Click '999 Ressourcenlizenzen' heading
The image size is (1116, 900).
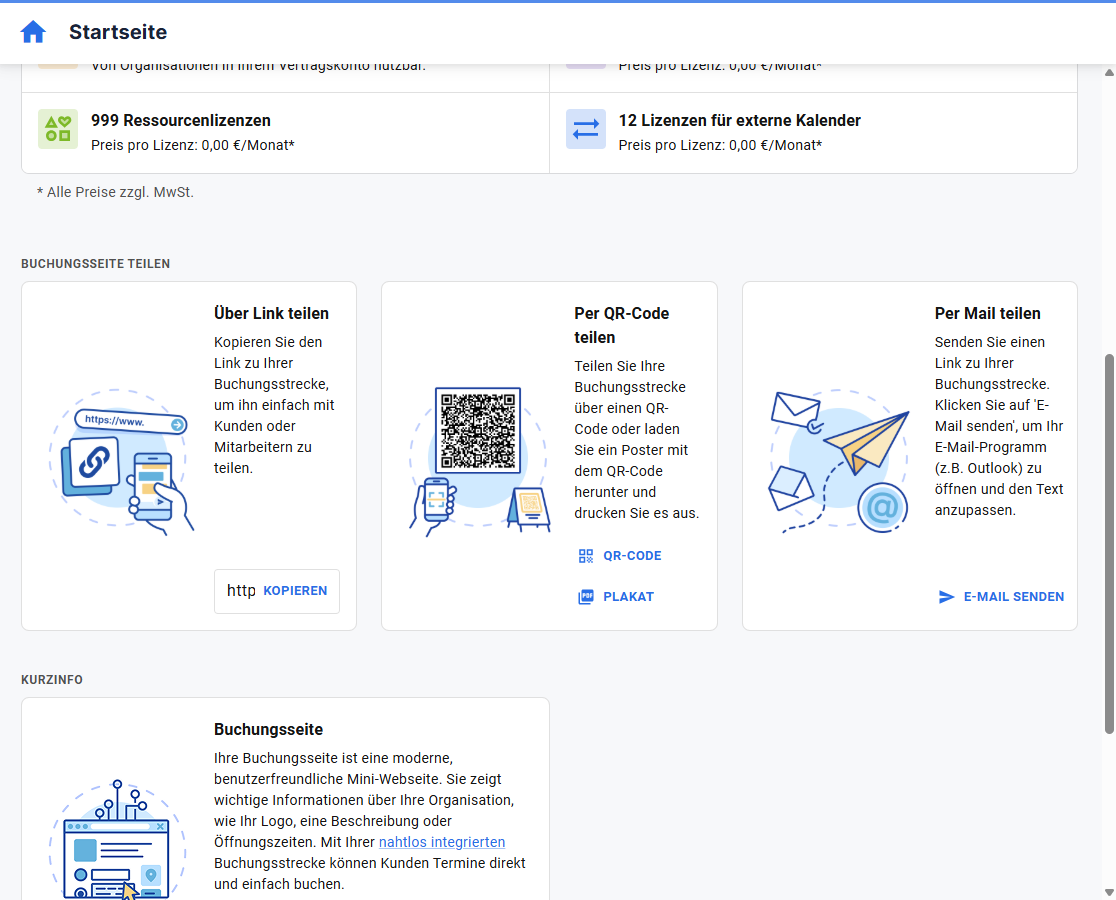[x=181, y=120]
